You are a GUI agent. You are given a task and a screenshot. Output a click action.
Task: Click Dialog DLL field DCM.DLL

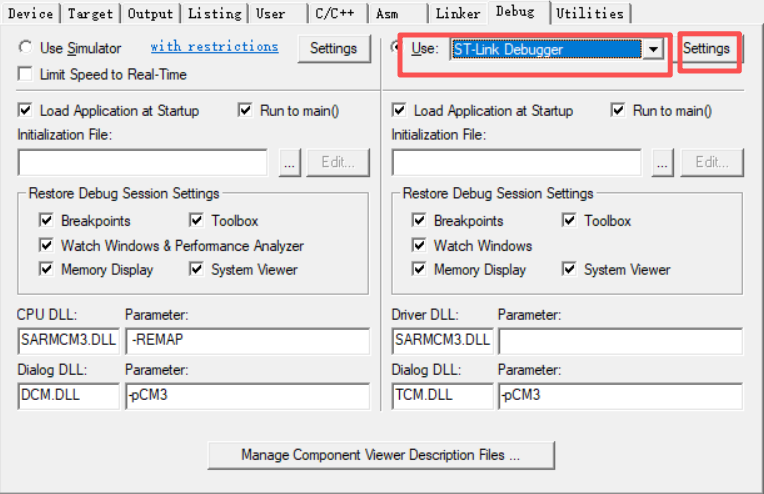[69, 396]
